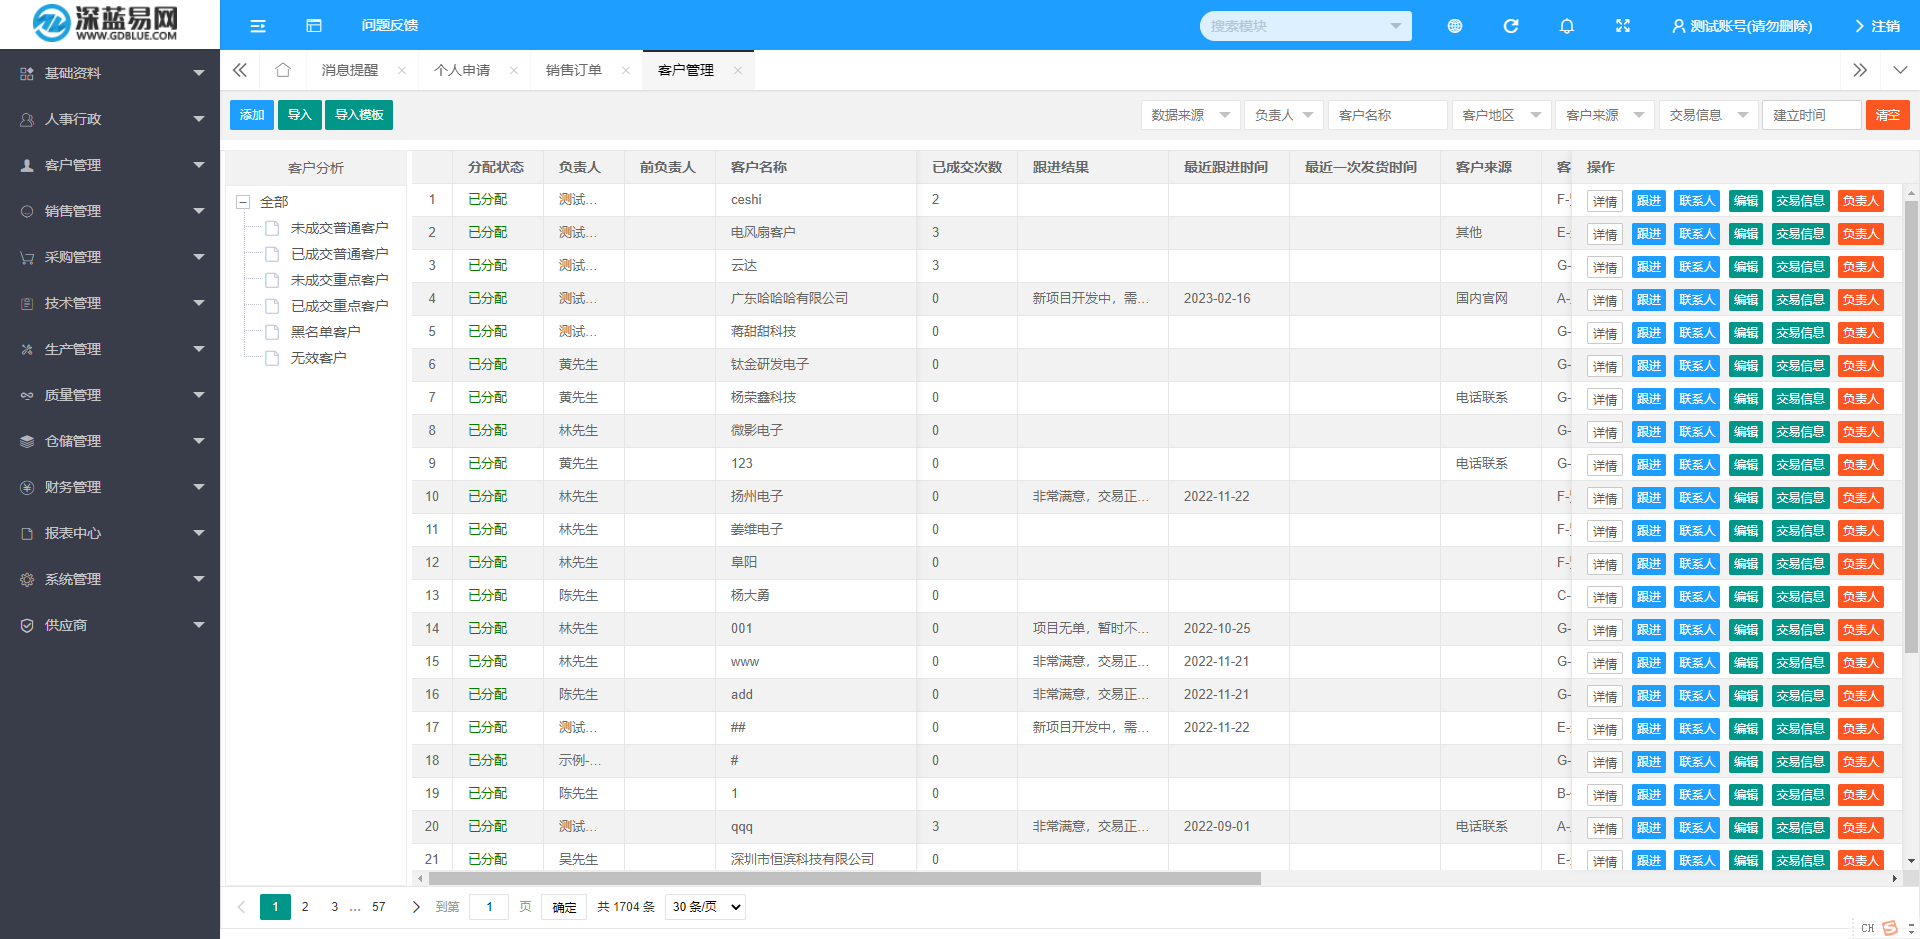Click the home icon tab
The image size is (1920, 939).
pos(283,70)
